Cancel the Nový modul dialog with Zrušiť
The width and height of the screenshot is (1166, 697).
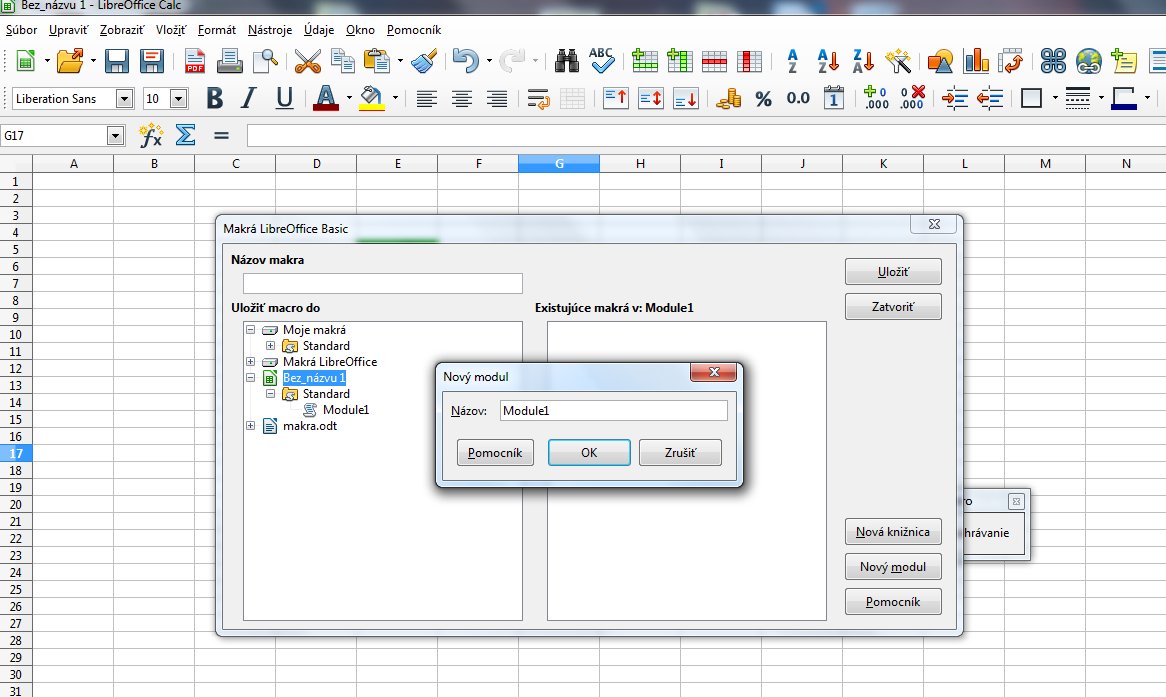680,452
